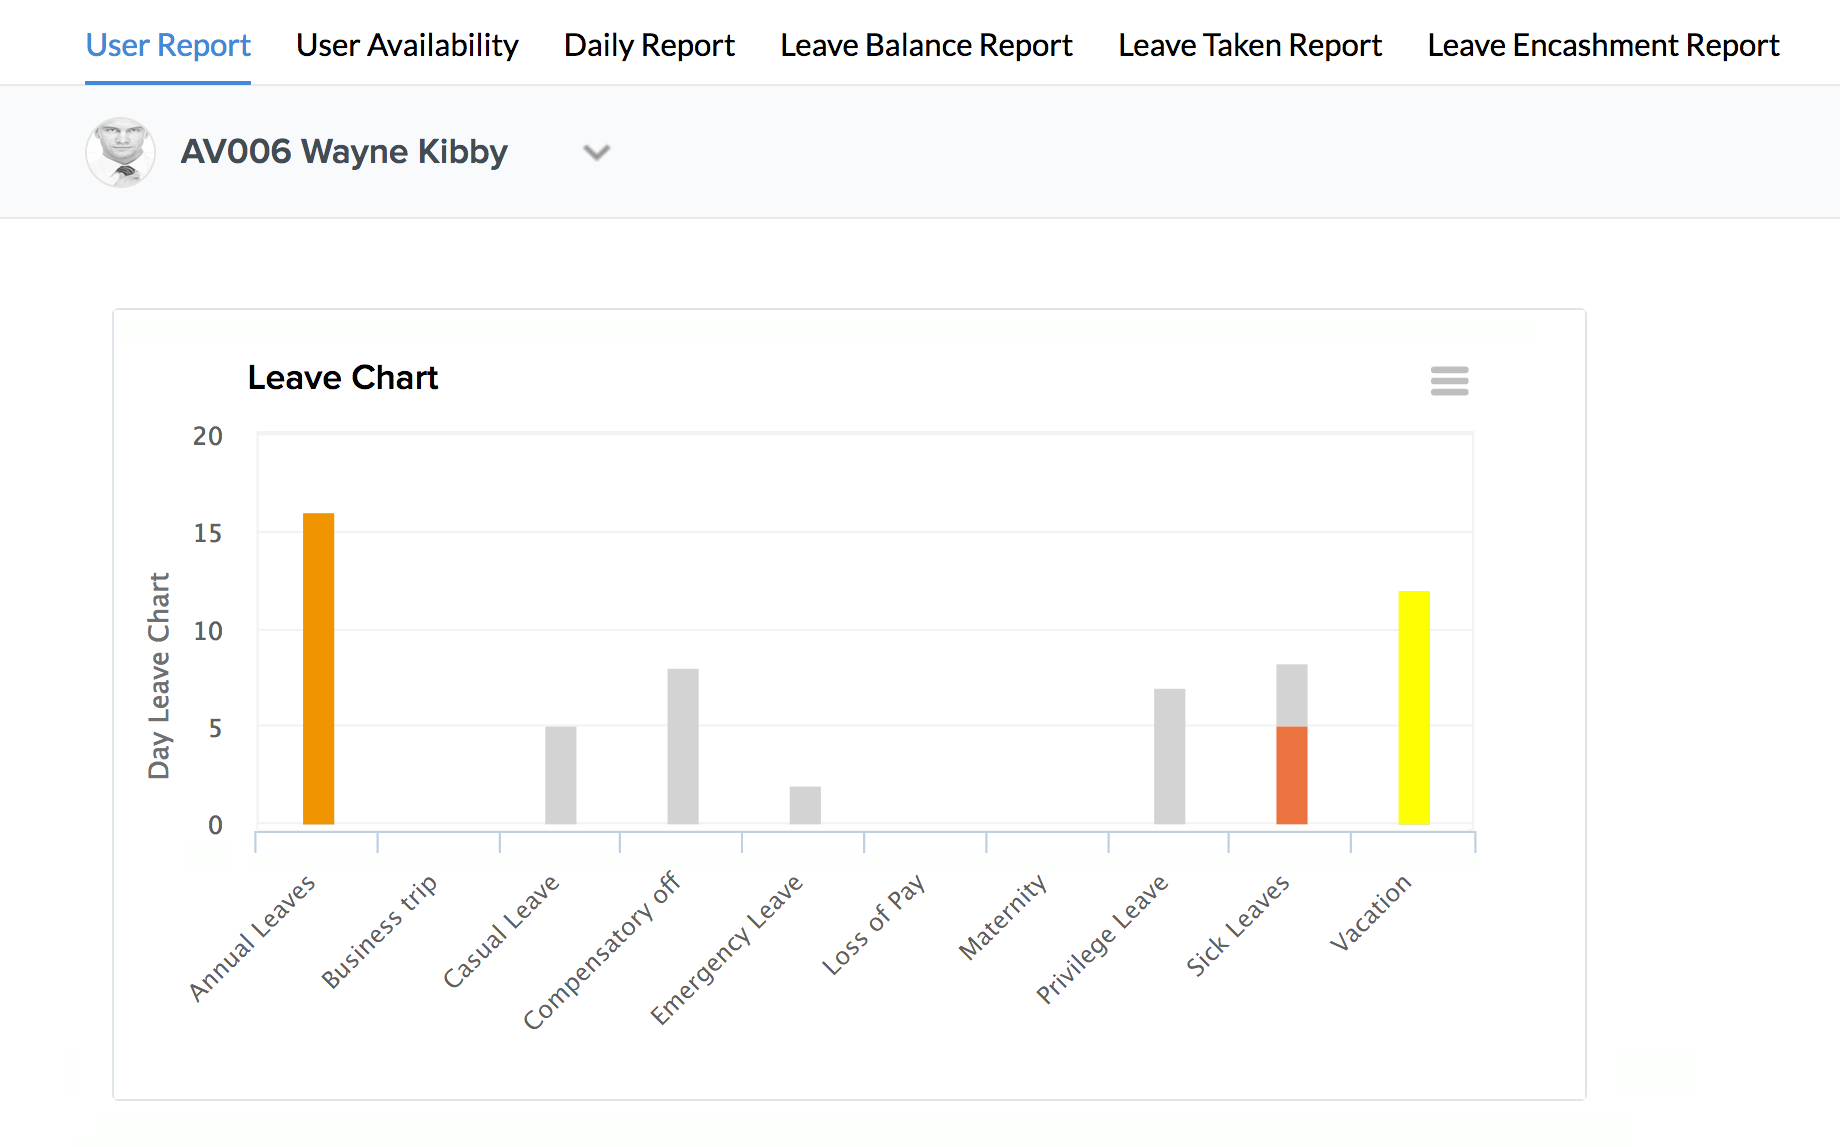Click the grey Compensatory off bar
The width and height of the screenshot is (1840, 1147).
click(682, 746)
